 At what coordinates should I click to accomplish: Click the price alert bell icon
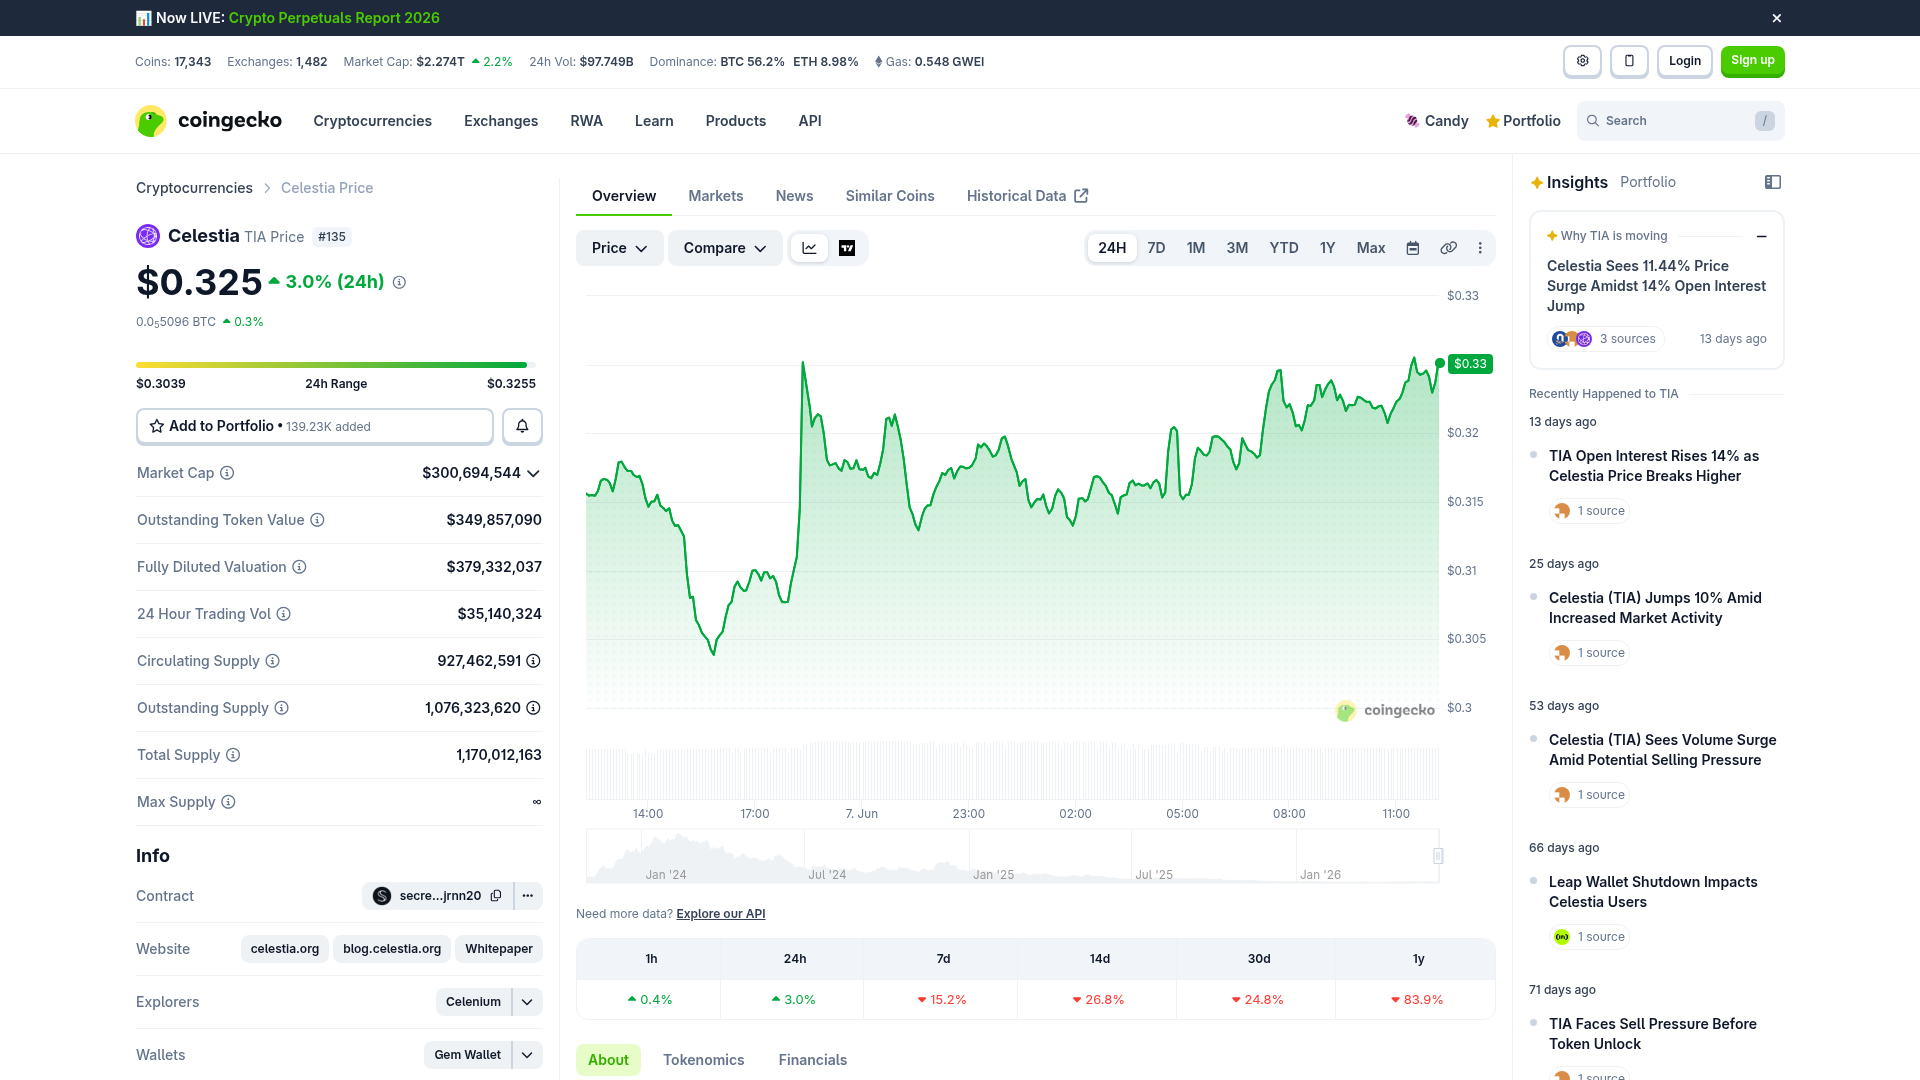(522, 426)
